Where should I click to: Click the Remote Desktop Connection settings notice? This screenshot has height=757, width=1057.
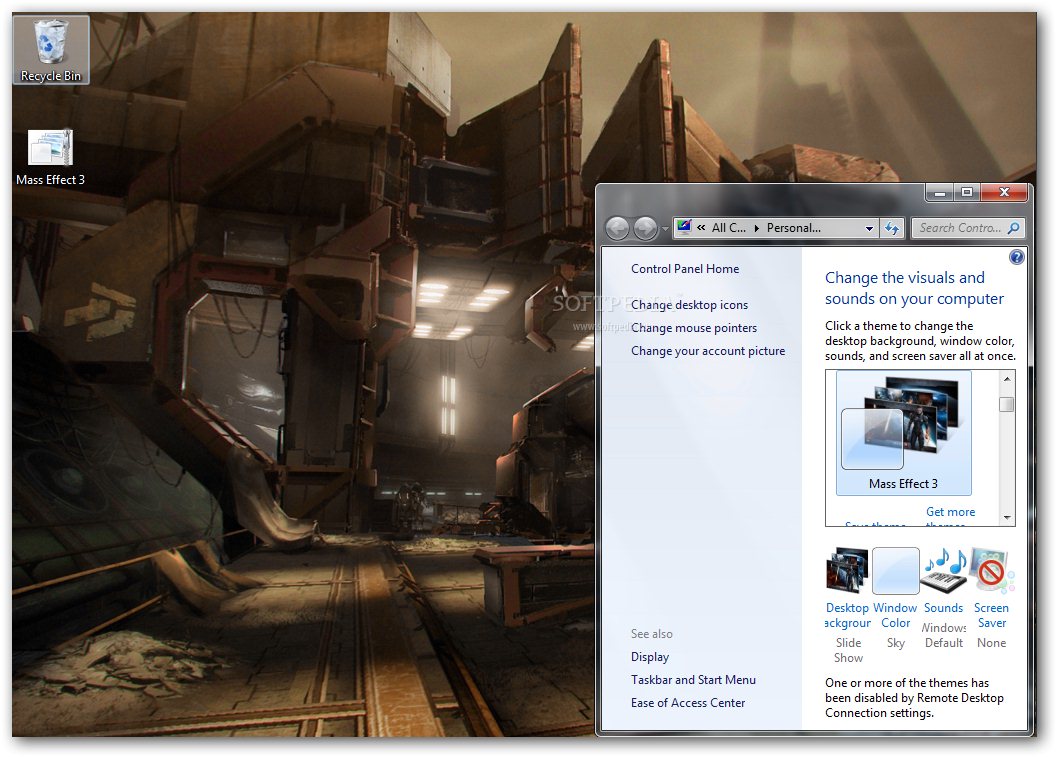914,698
